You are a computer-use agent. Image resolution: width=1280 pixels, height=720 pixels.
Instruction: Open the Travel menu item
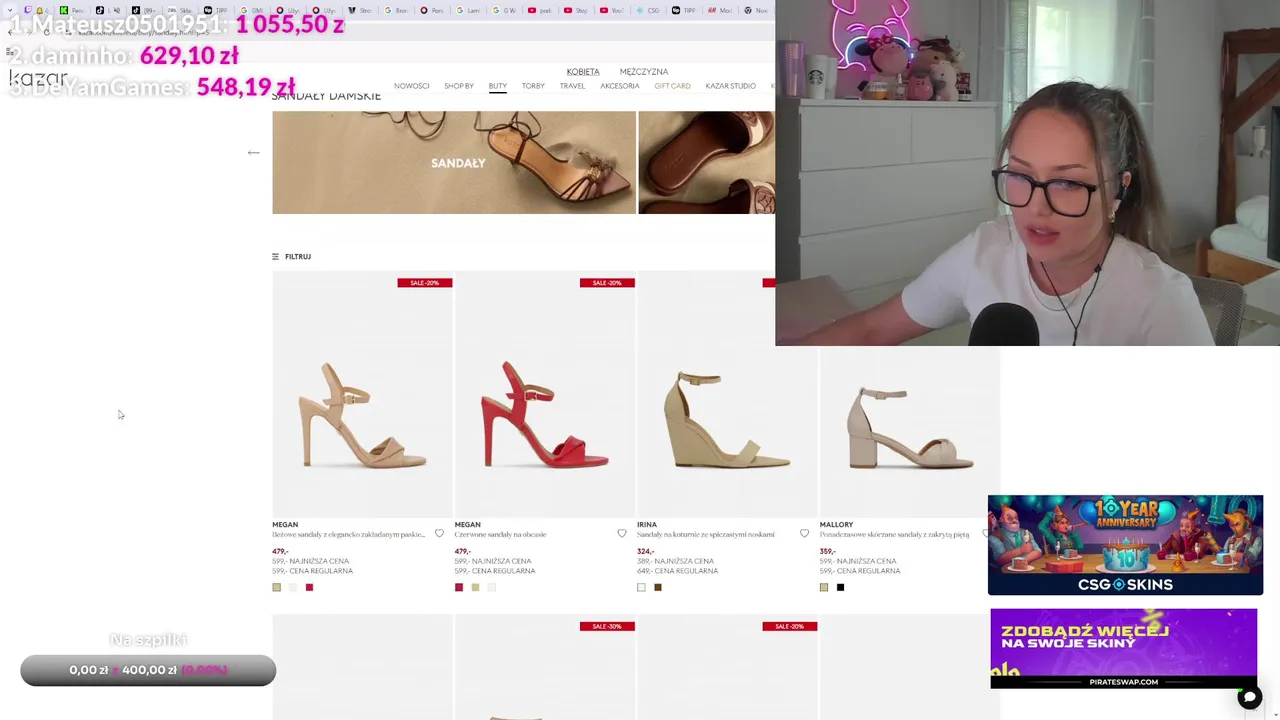click(572, 86)
